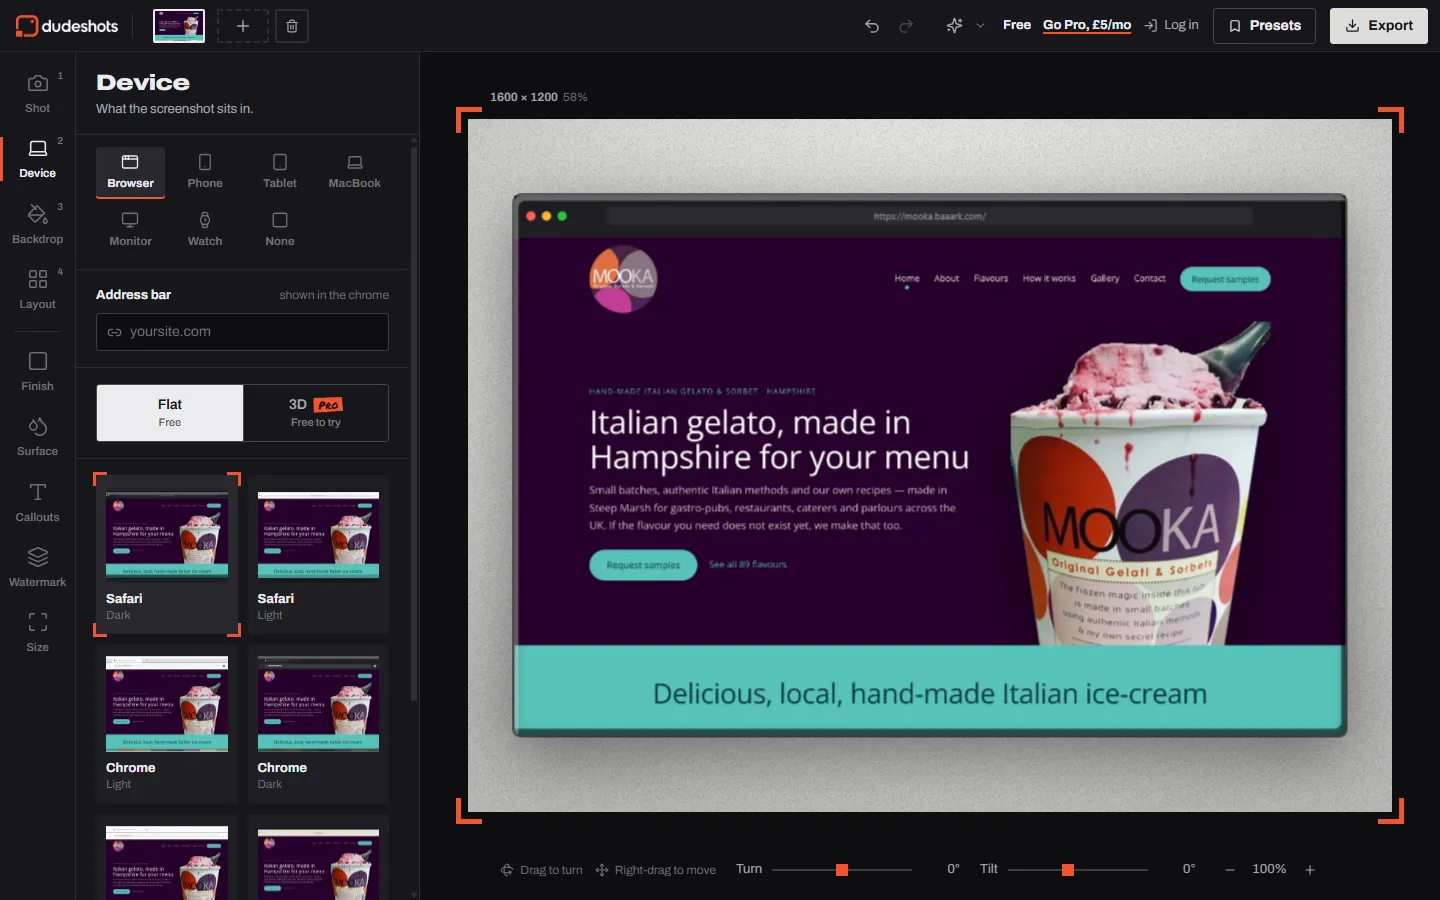Viewport: 1440px width, 900px height.
Task: Click the Free plan label
Action: [x=1017, y=25]
